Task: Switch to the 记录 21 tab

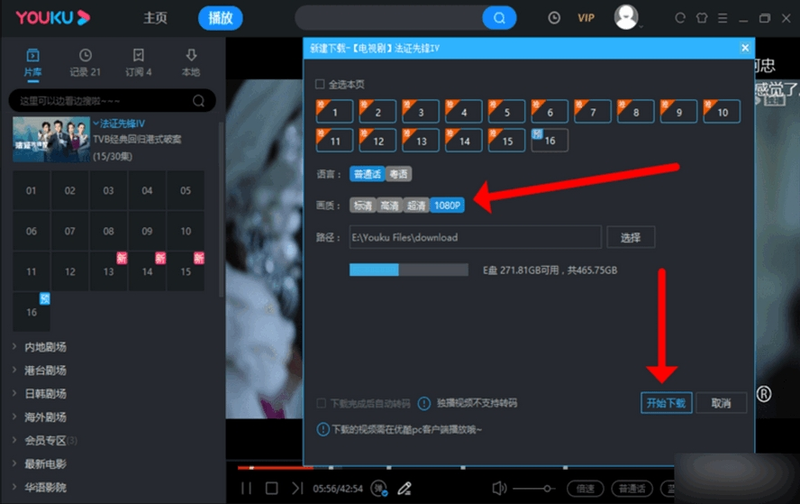Action: (85, 62)
